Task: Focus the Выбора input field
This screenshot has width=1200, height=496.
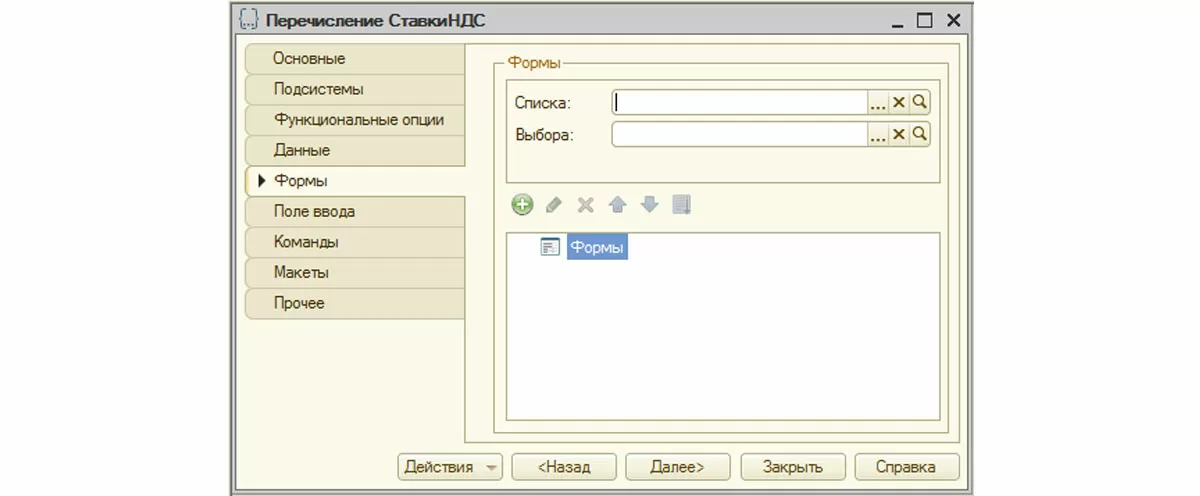Action: 739,134
